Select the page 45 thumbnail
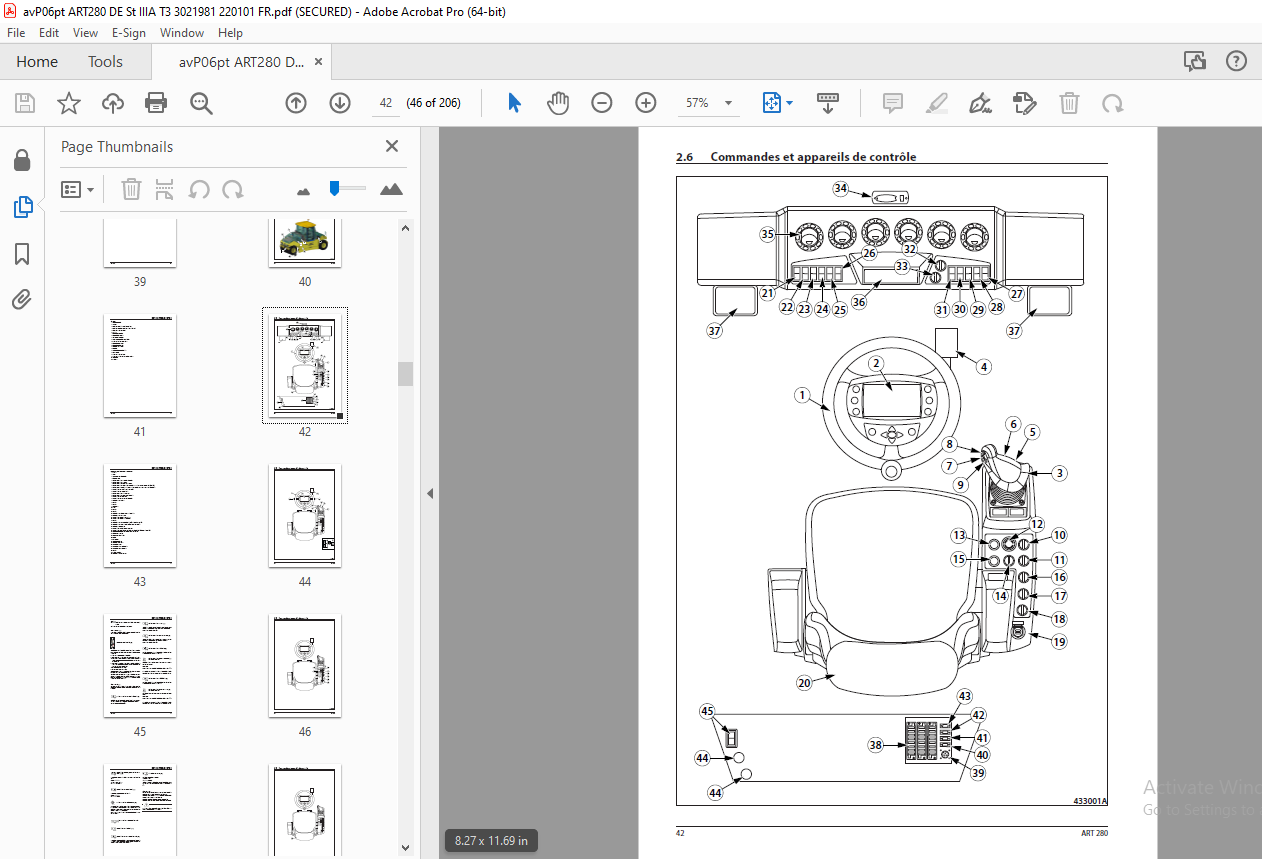This screenshot has height=859, width=1262. [140, 666]
